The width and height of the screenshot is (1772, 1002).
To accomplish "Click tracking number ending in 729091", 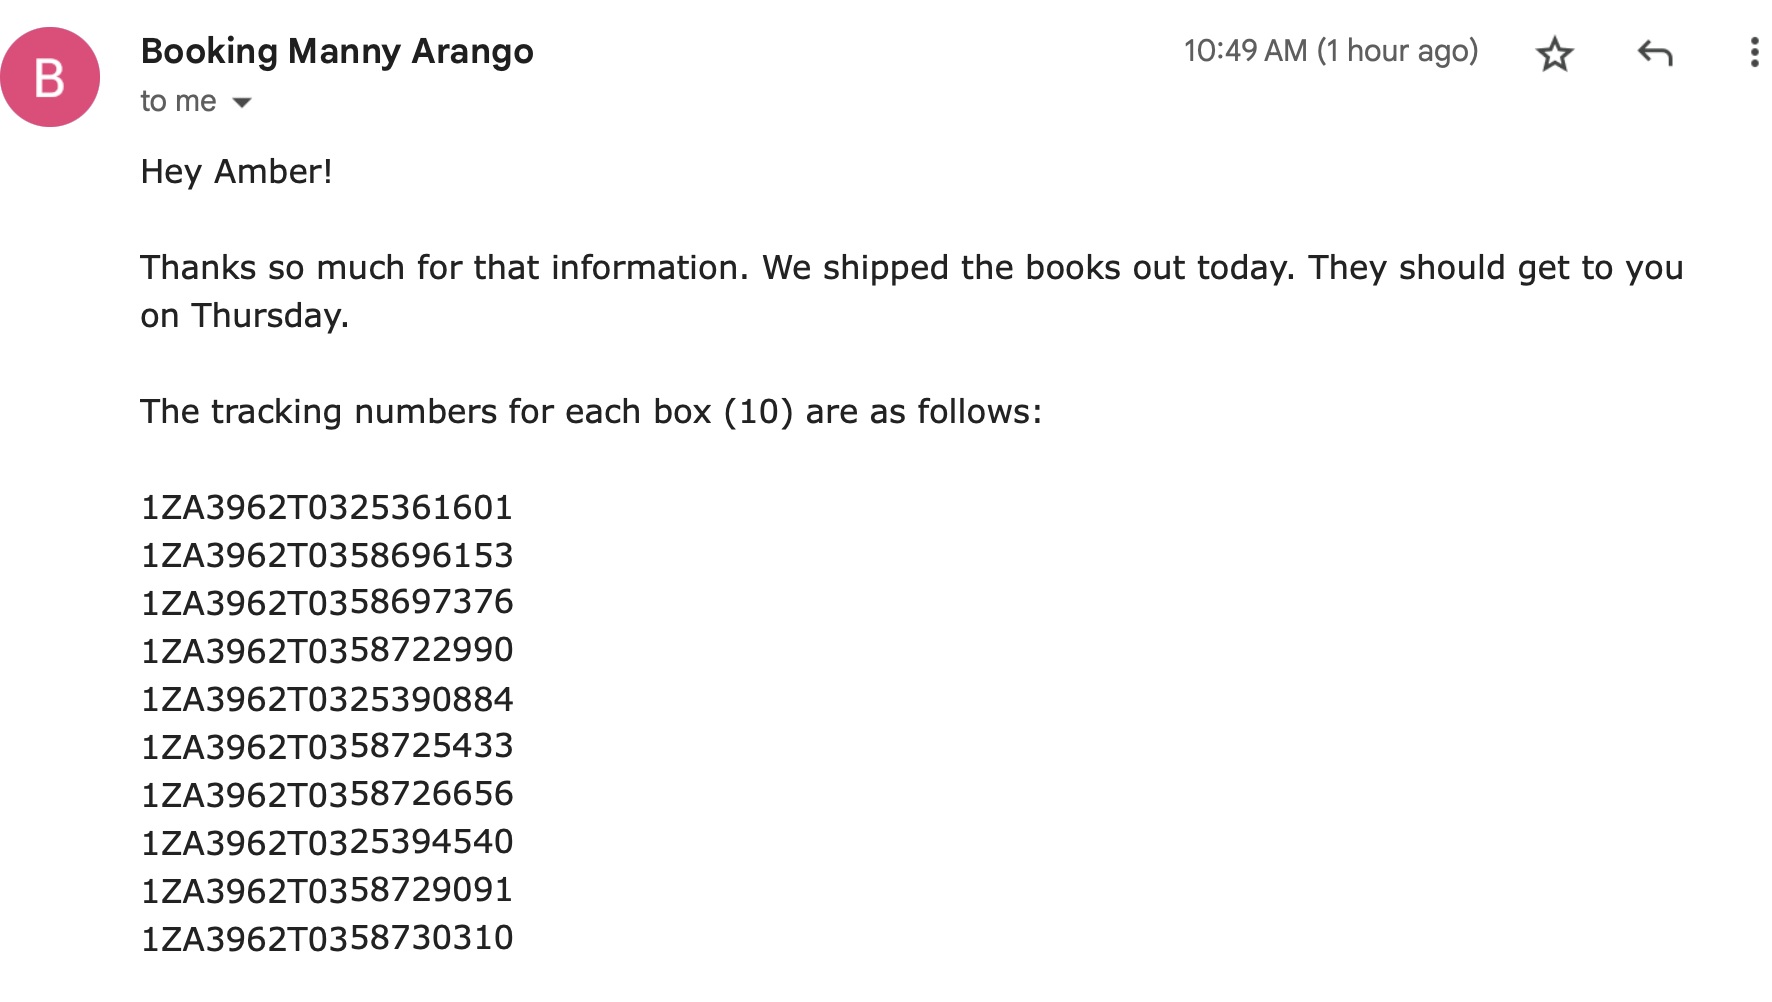I will (x=326, y=890).
